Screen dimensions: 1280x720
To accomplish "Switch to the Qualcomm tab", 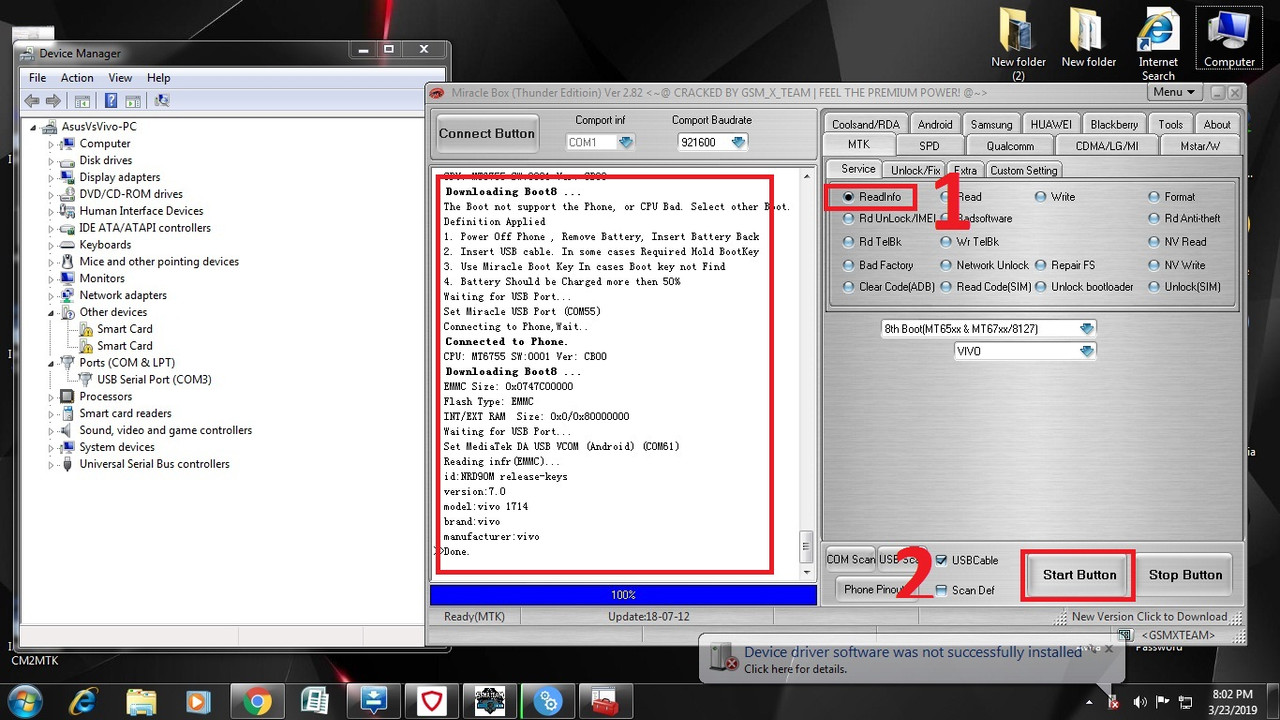I will (1010, 146).
